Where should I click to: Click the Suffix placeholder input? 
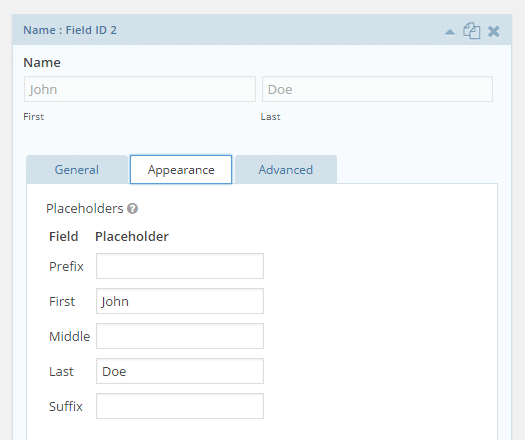coord(180,406)
